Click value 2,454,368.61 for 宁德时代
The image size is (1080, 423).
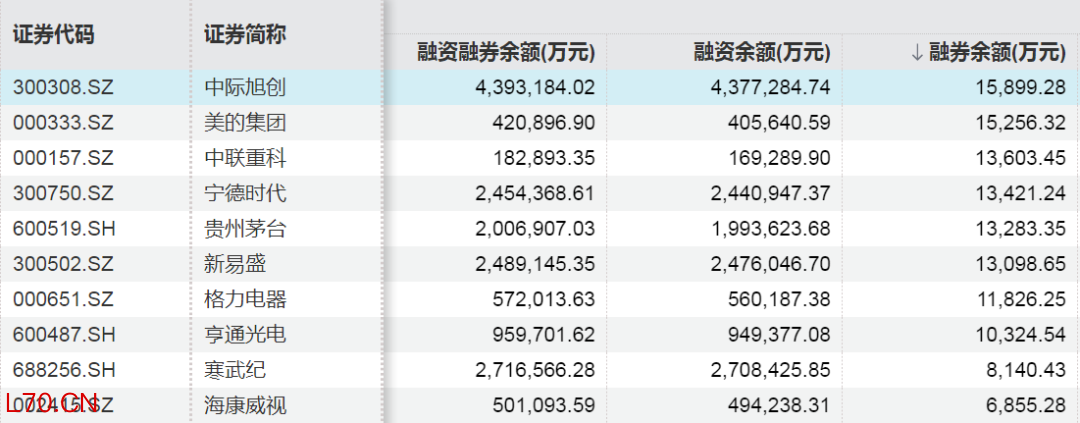pos(534,194)
